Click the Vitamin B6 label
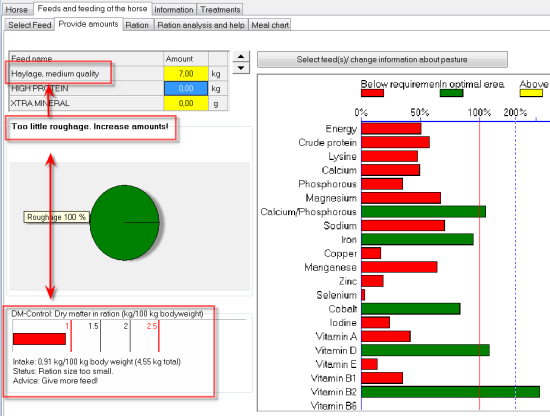Screen dimensions: 550x416 333,406
